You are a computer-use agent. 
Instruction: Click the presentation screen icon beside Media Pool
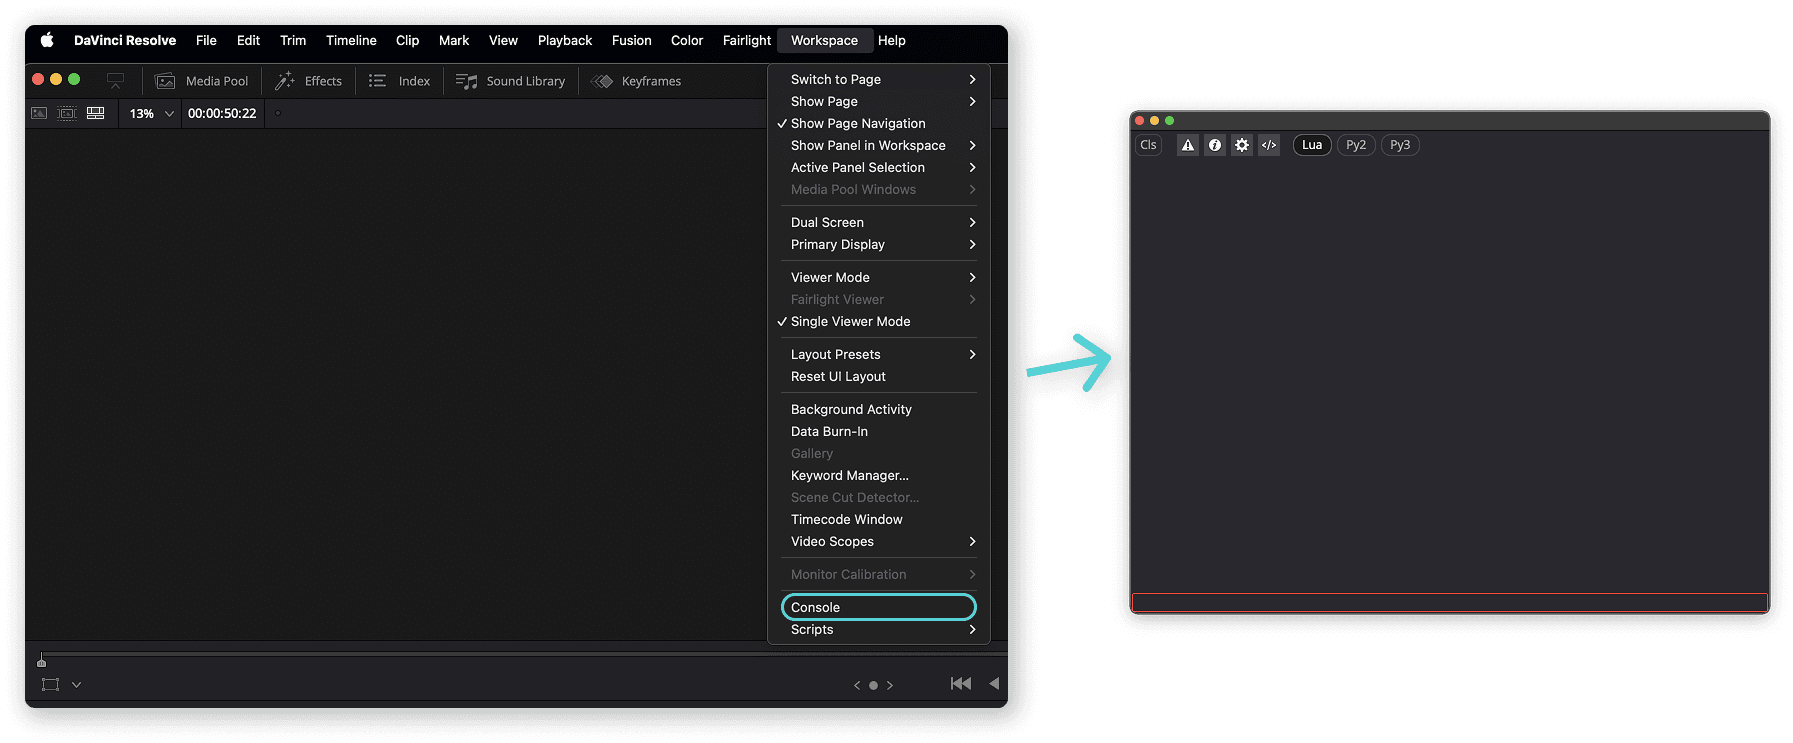point(116,81)
